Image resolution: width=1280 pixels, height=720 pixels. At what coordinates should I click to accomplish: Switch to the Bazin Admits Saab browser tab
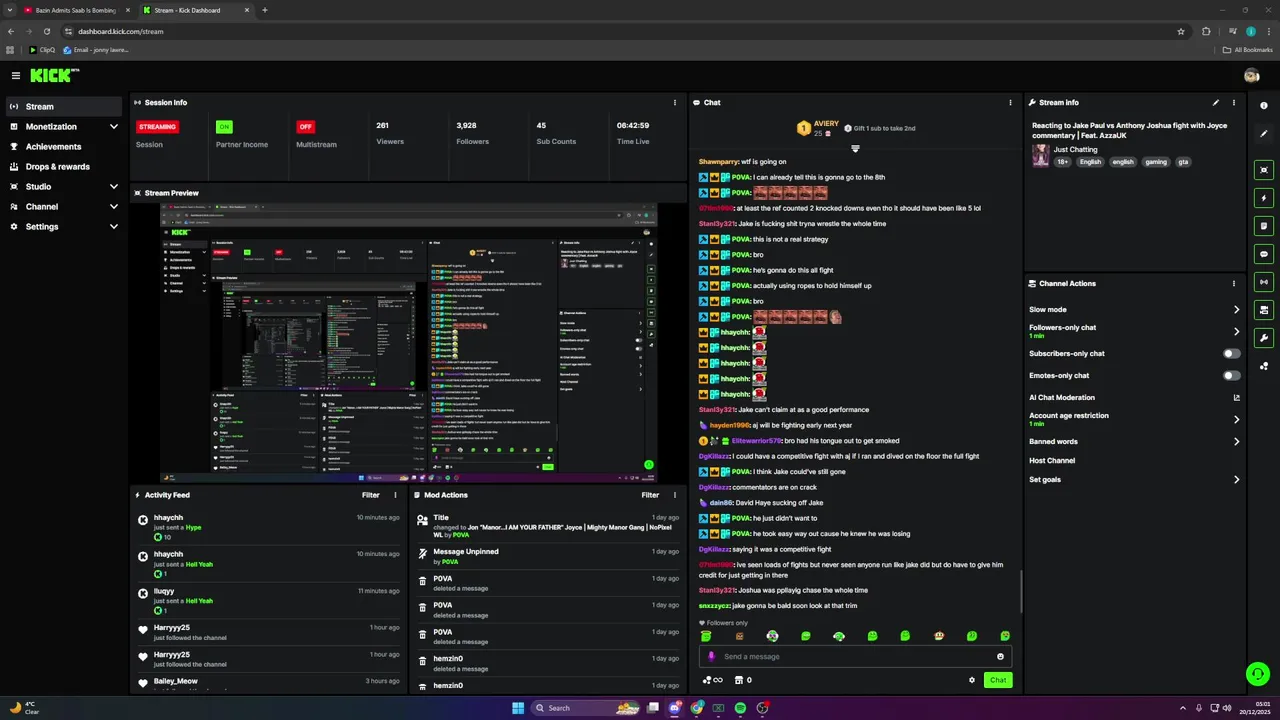click(x=75, y=10)
